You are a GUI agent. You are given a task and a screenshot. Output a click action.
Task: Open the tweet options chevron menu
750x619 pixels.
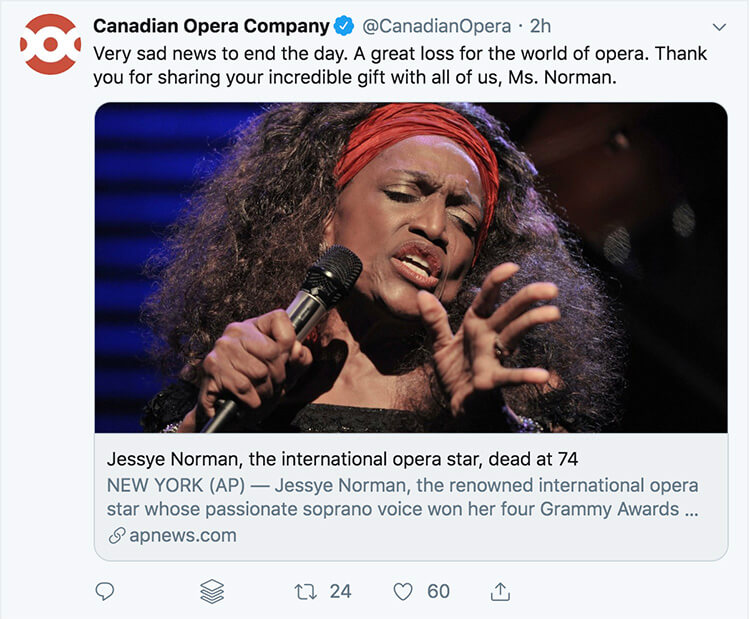719,26
